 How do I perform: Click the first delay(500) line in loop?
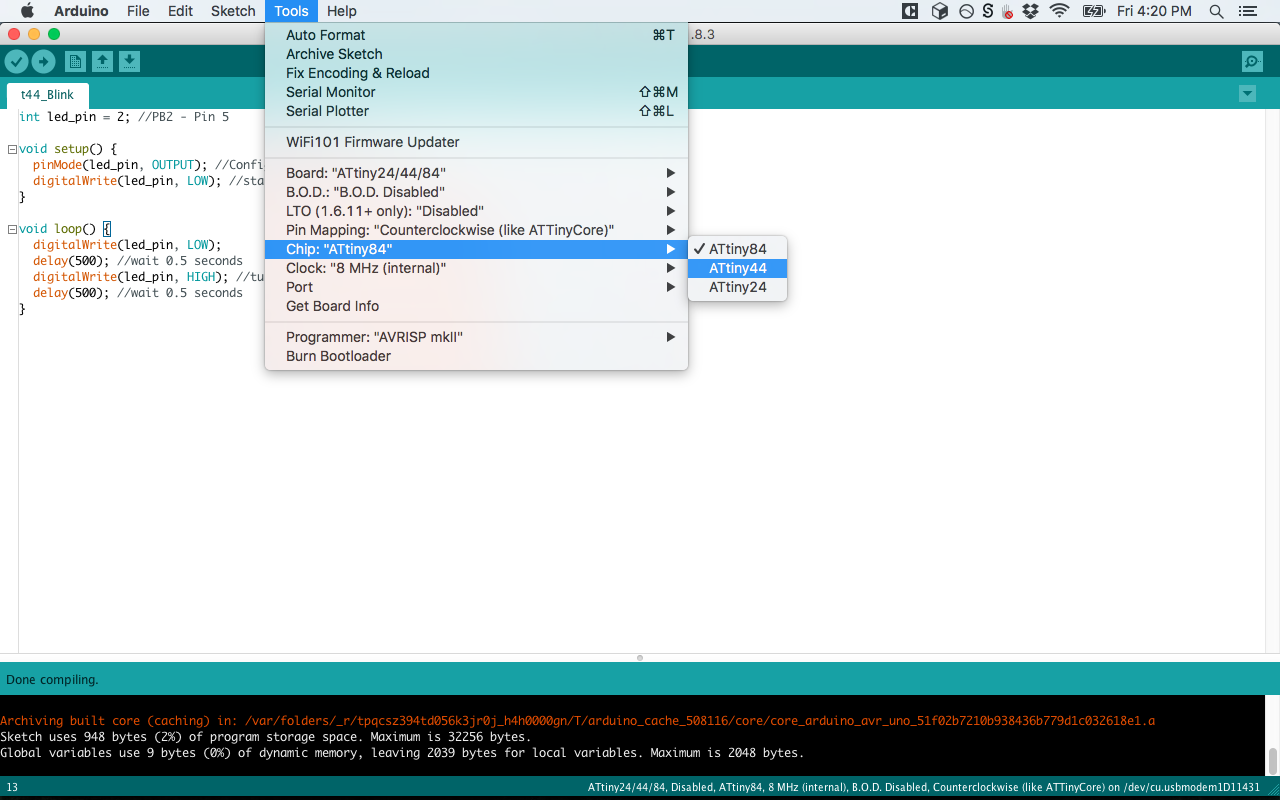[x=138, y=261]
